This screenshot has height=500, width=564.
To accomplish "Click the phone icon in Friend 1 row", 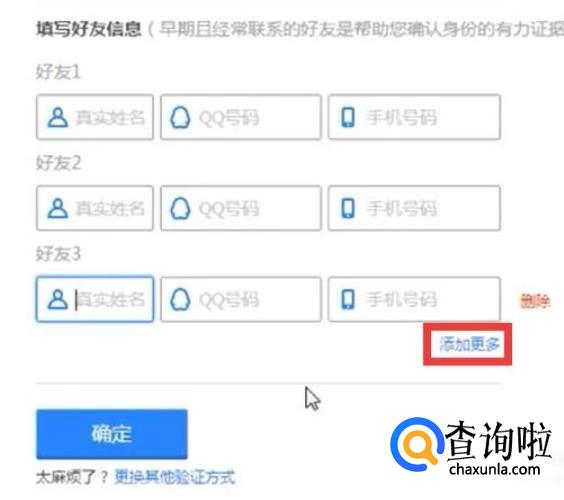I will pos(347,117).
